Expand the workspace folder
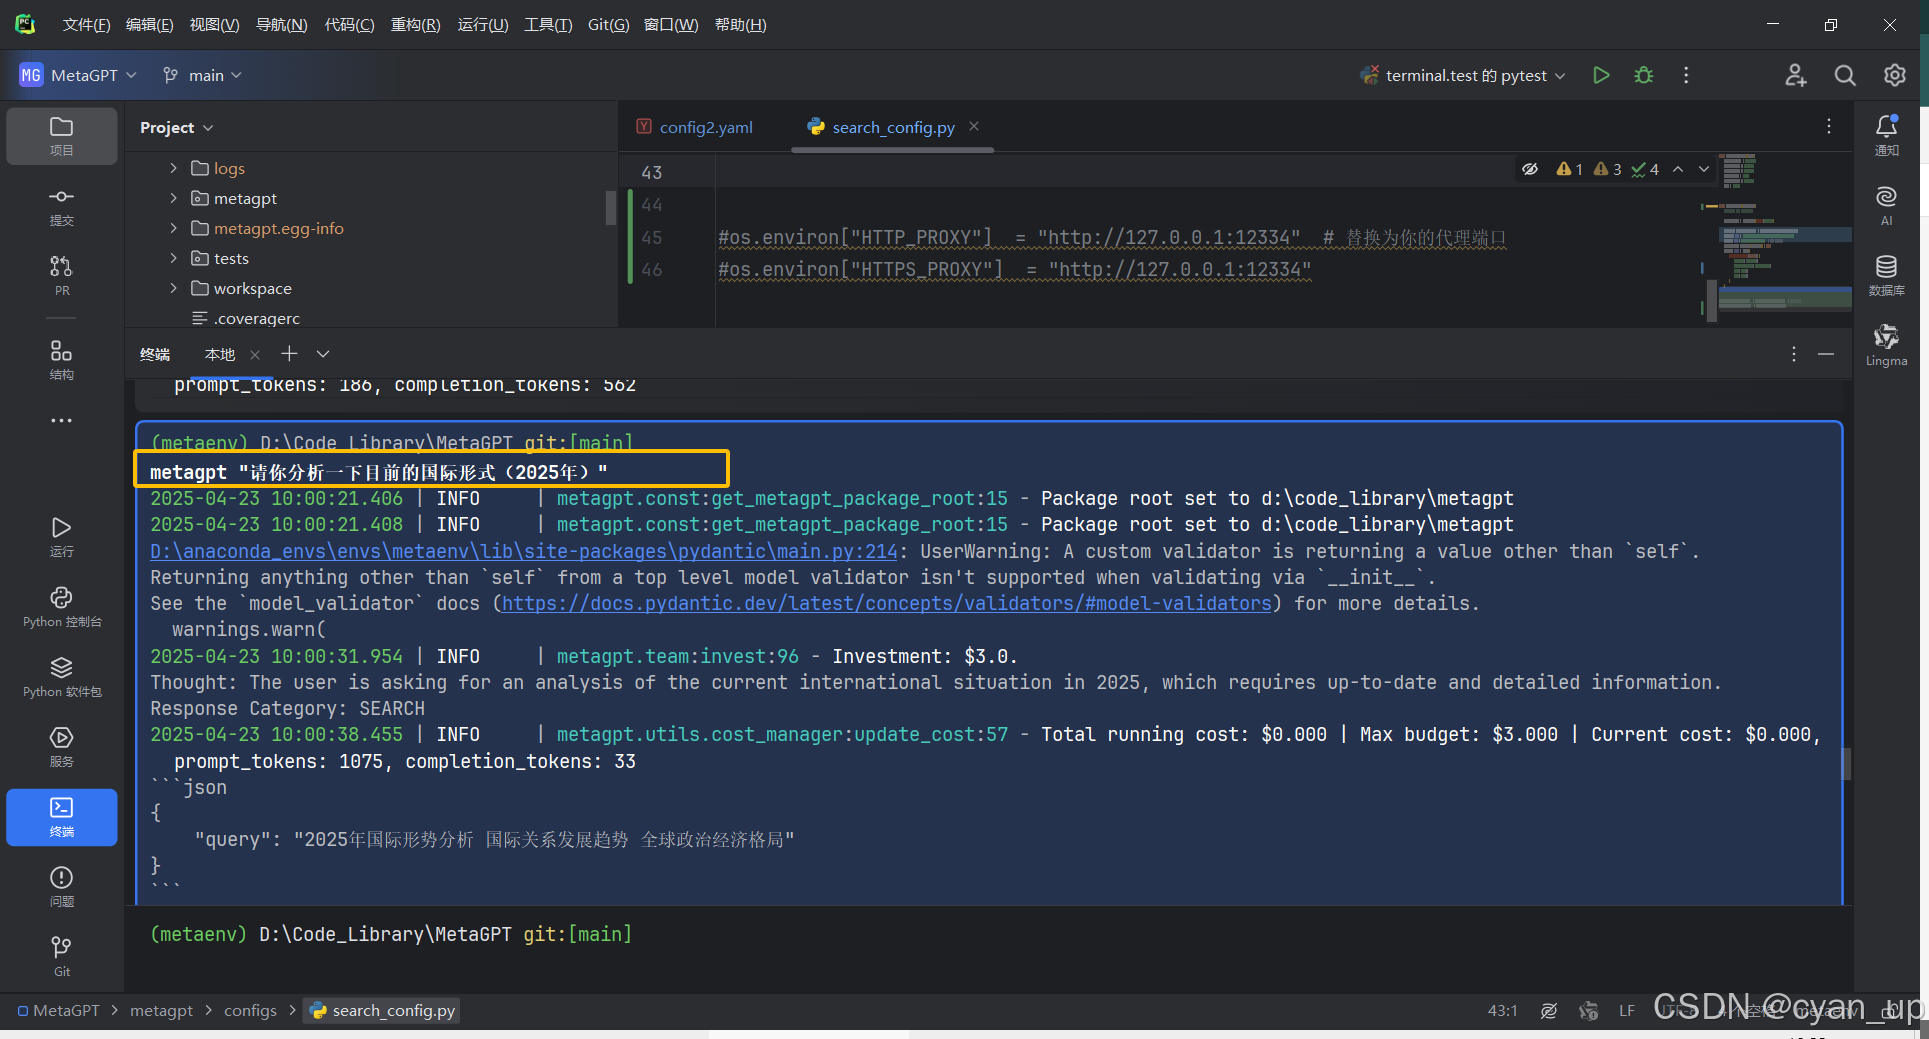1929x1039 pixels. click(x=173, y=288)
